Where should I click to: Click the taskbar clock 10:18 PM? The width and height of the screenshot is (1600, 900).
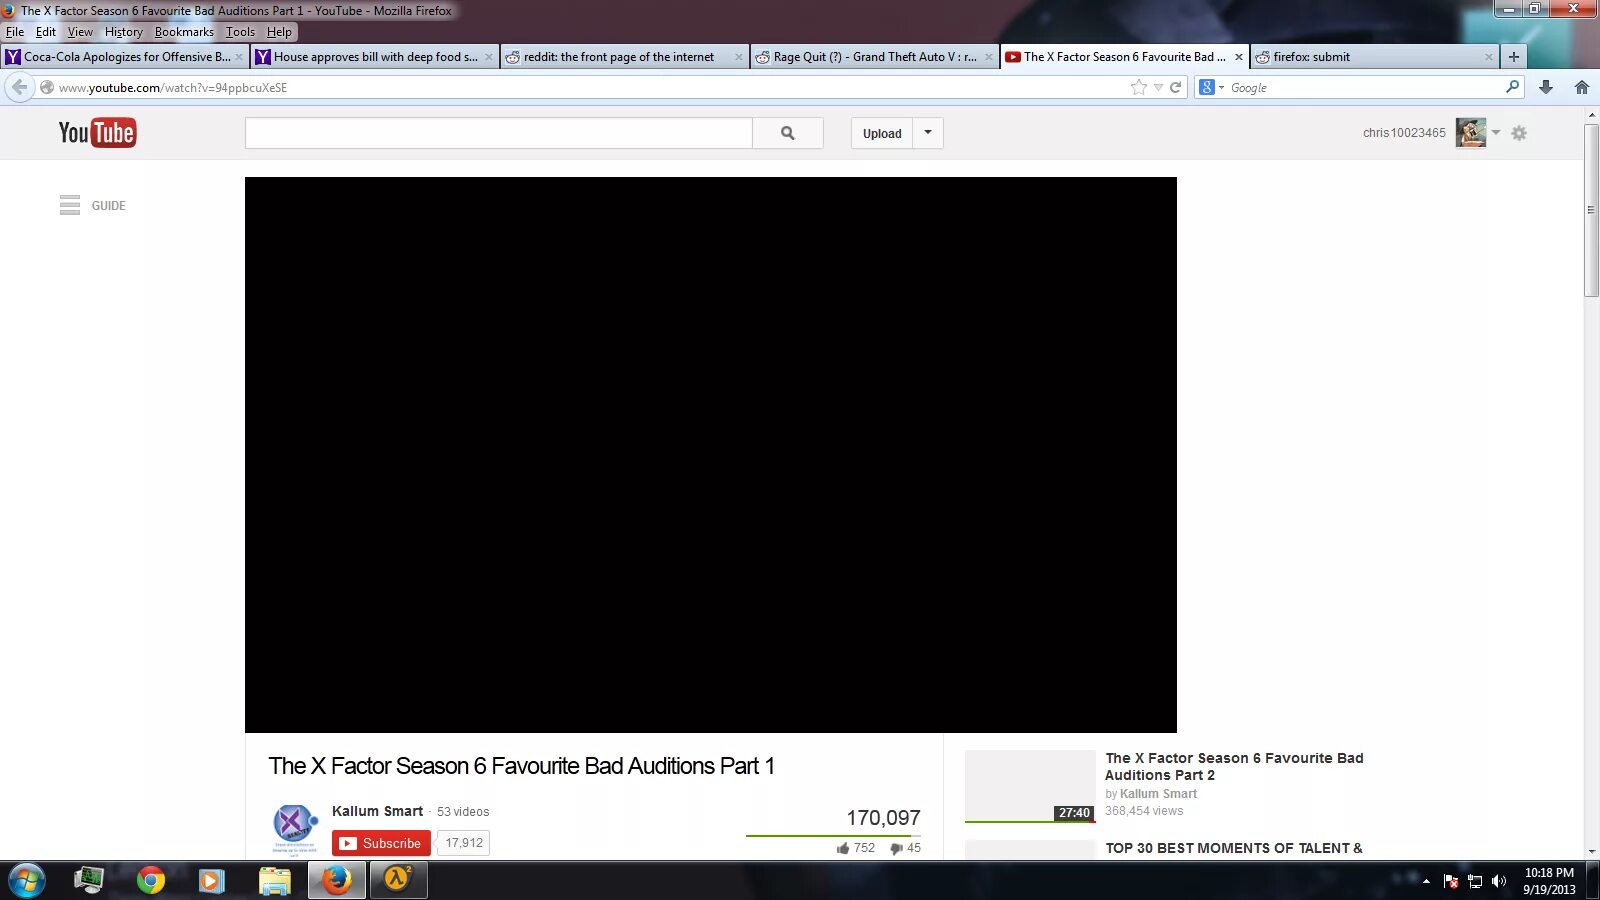pyautogui.click(x=1549, y=881)
